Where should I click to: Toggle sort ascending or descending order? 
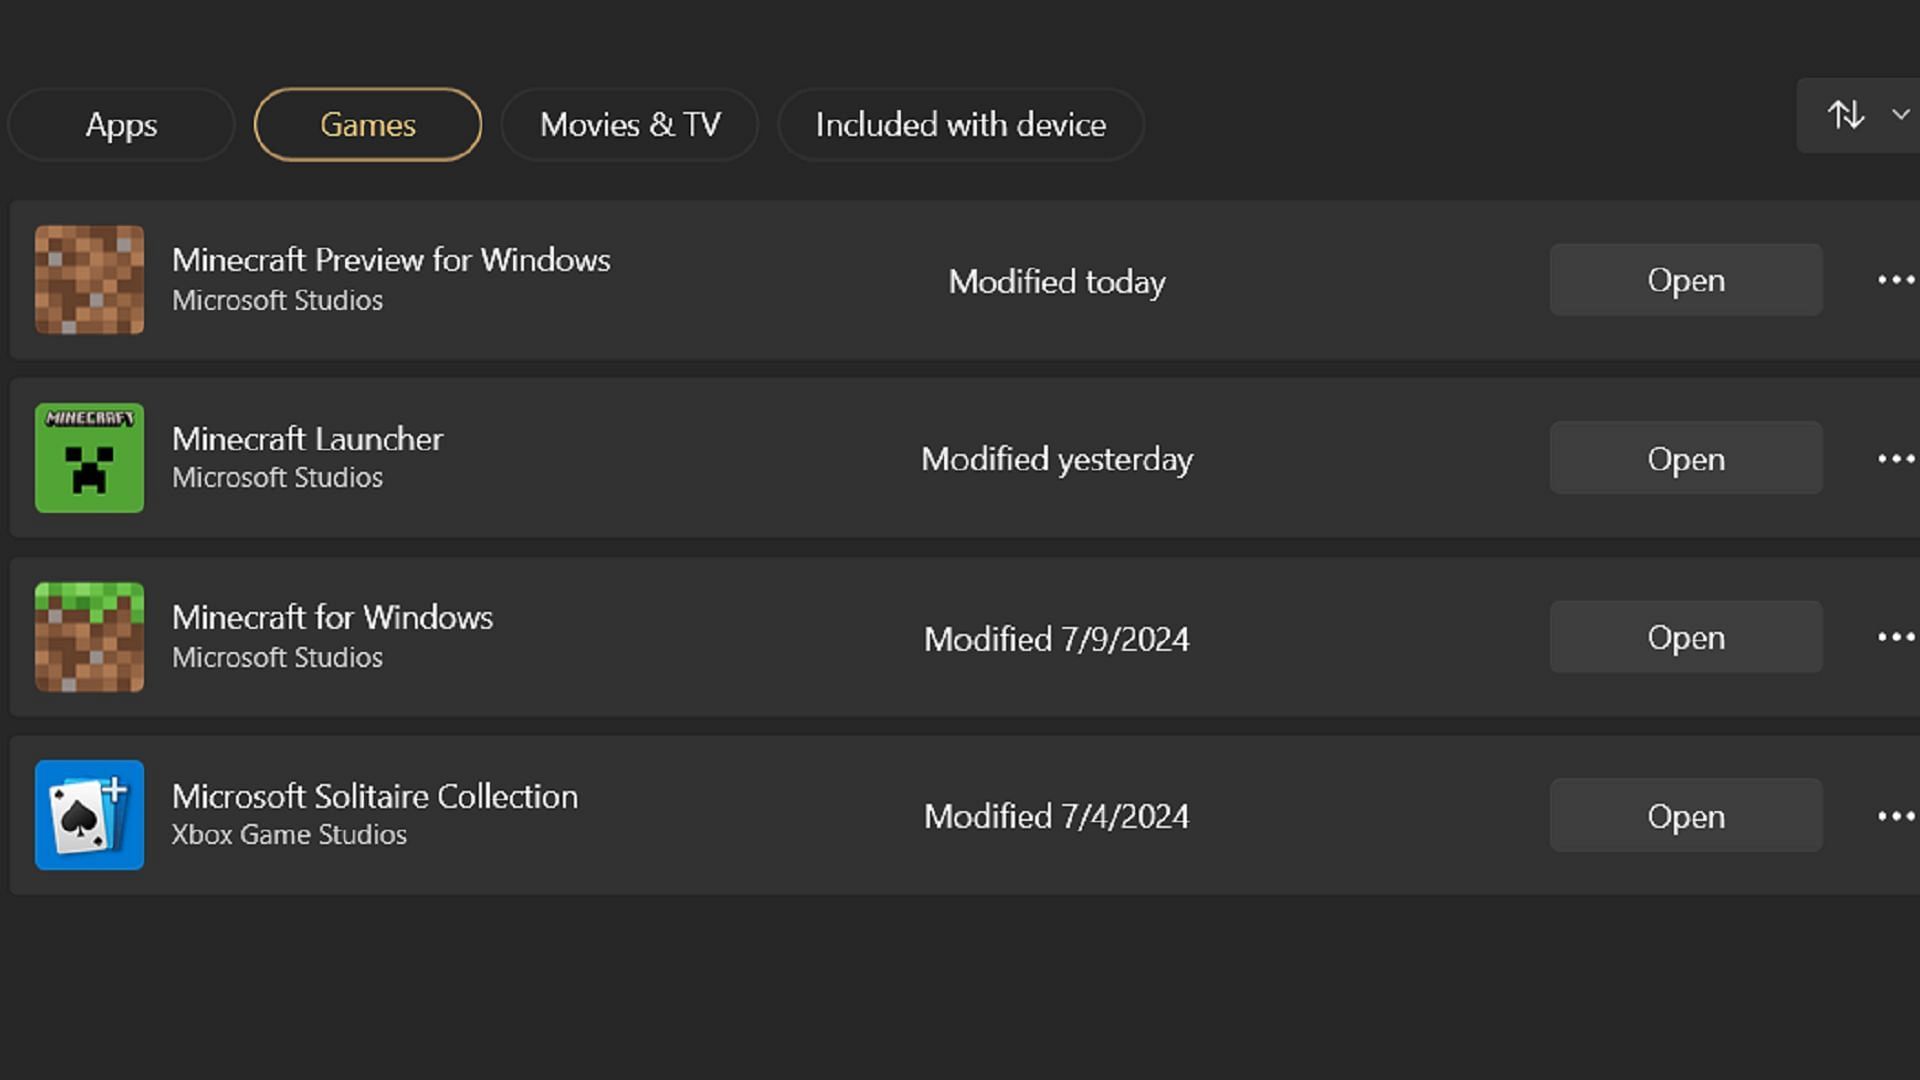[1847, 116]
